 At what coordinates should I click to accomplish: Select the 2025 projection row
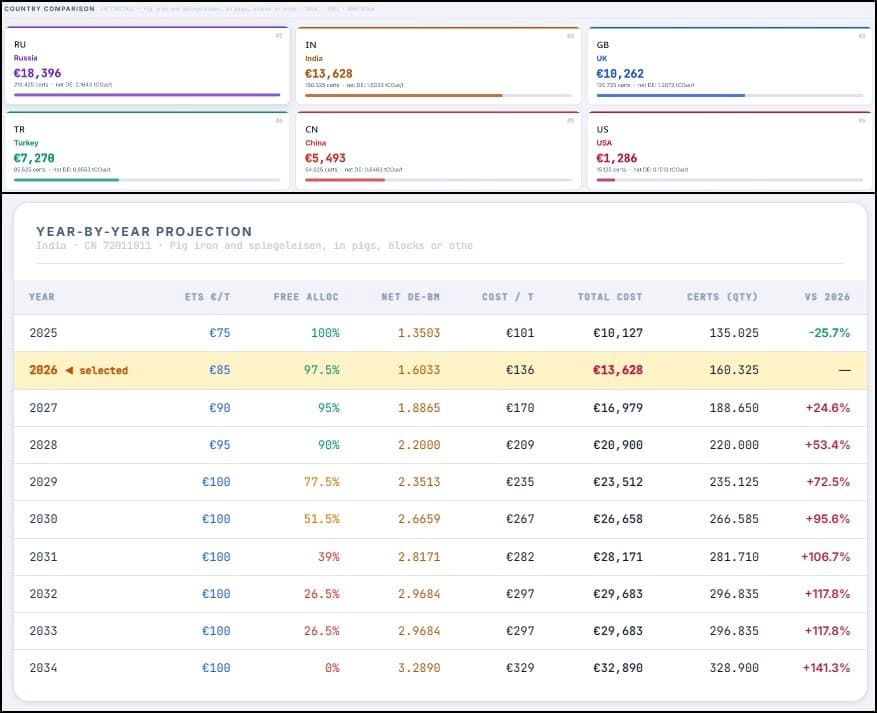[x=440, y=333]
